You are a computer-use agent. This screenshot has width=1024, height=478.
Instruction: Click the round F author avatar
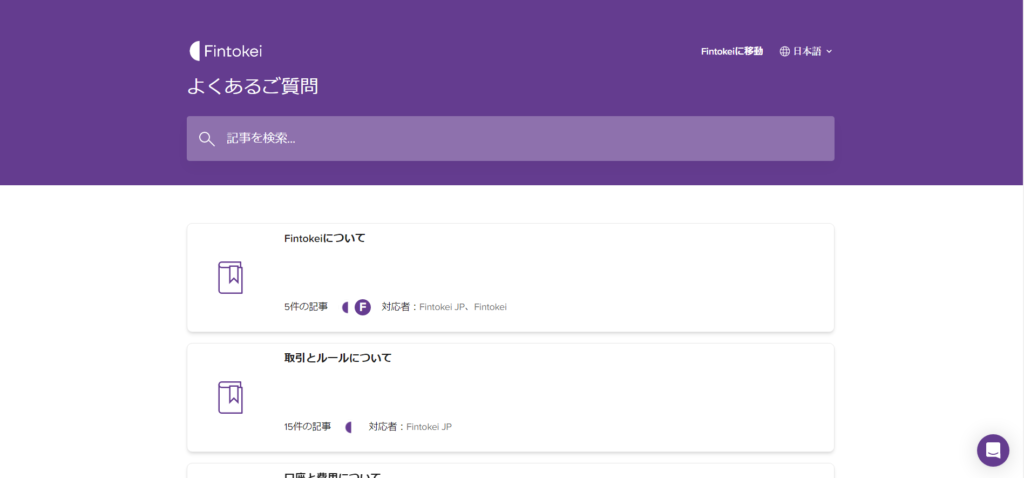point(362,307)
